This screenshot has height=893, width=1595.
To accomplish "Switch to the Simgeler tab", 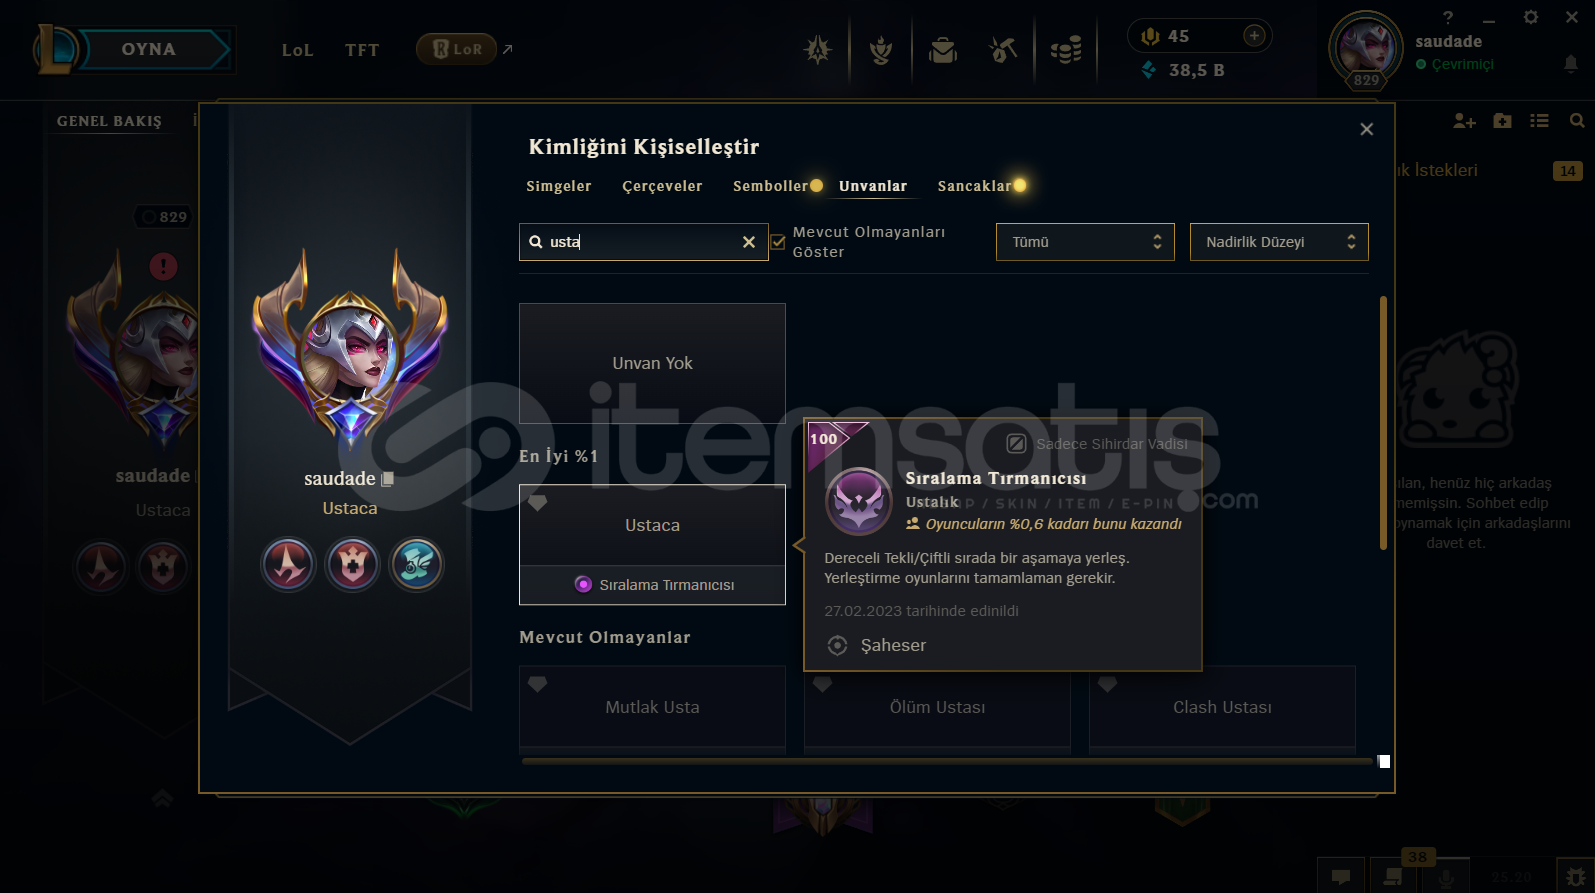I will click(559, 186).
